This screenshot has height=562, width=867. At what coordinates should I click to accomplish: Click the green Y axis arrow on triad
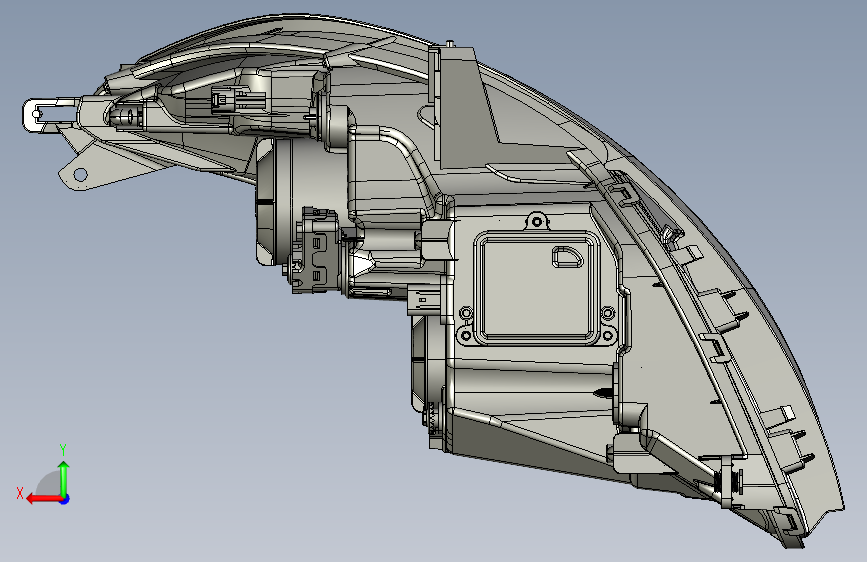(x=64, y=479)
